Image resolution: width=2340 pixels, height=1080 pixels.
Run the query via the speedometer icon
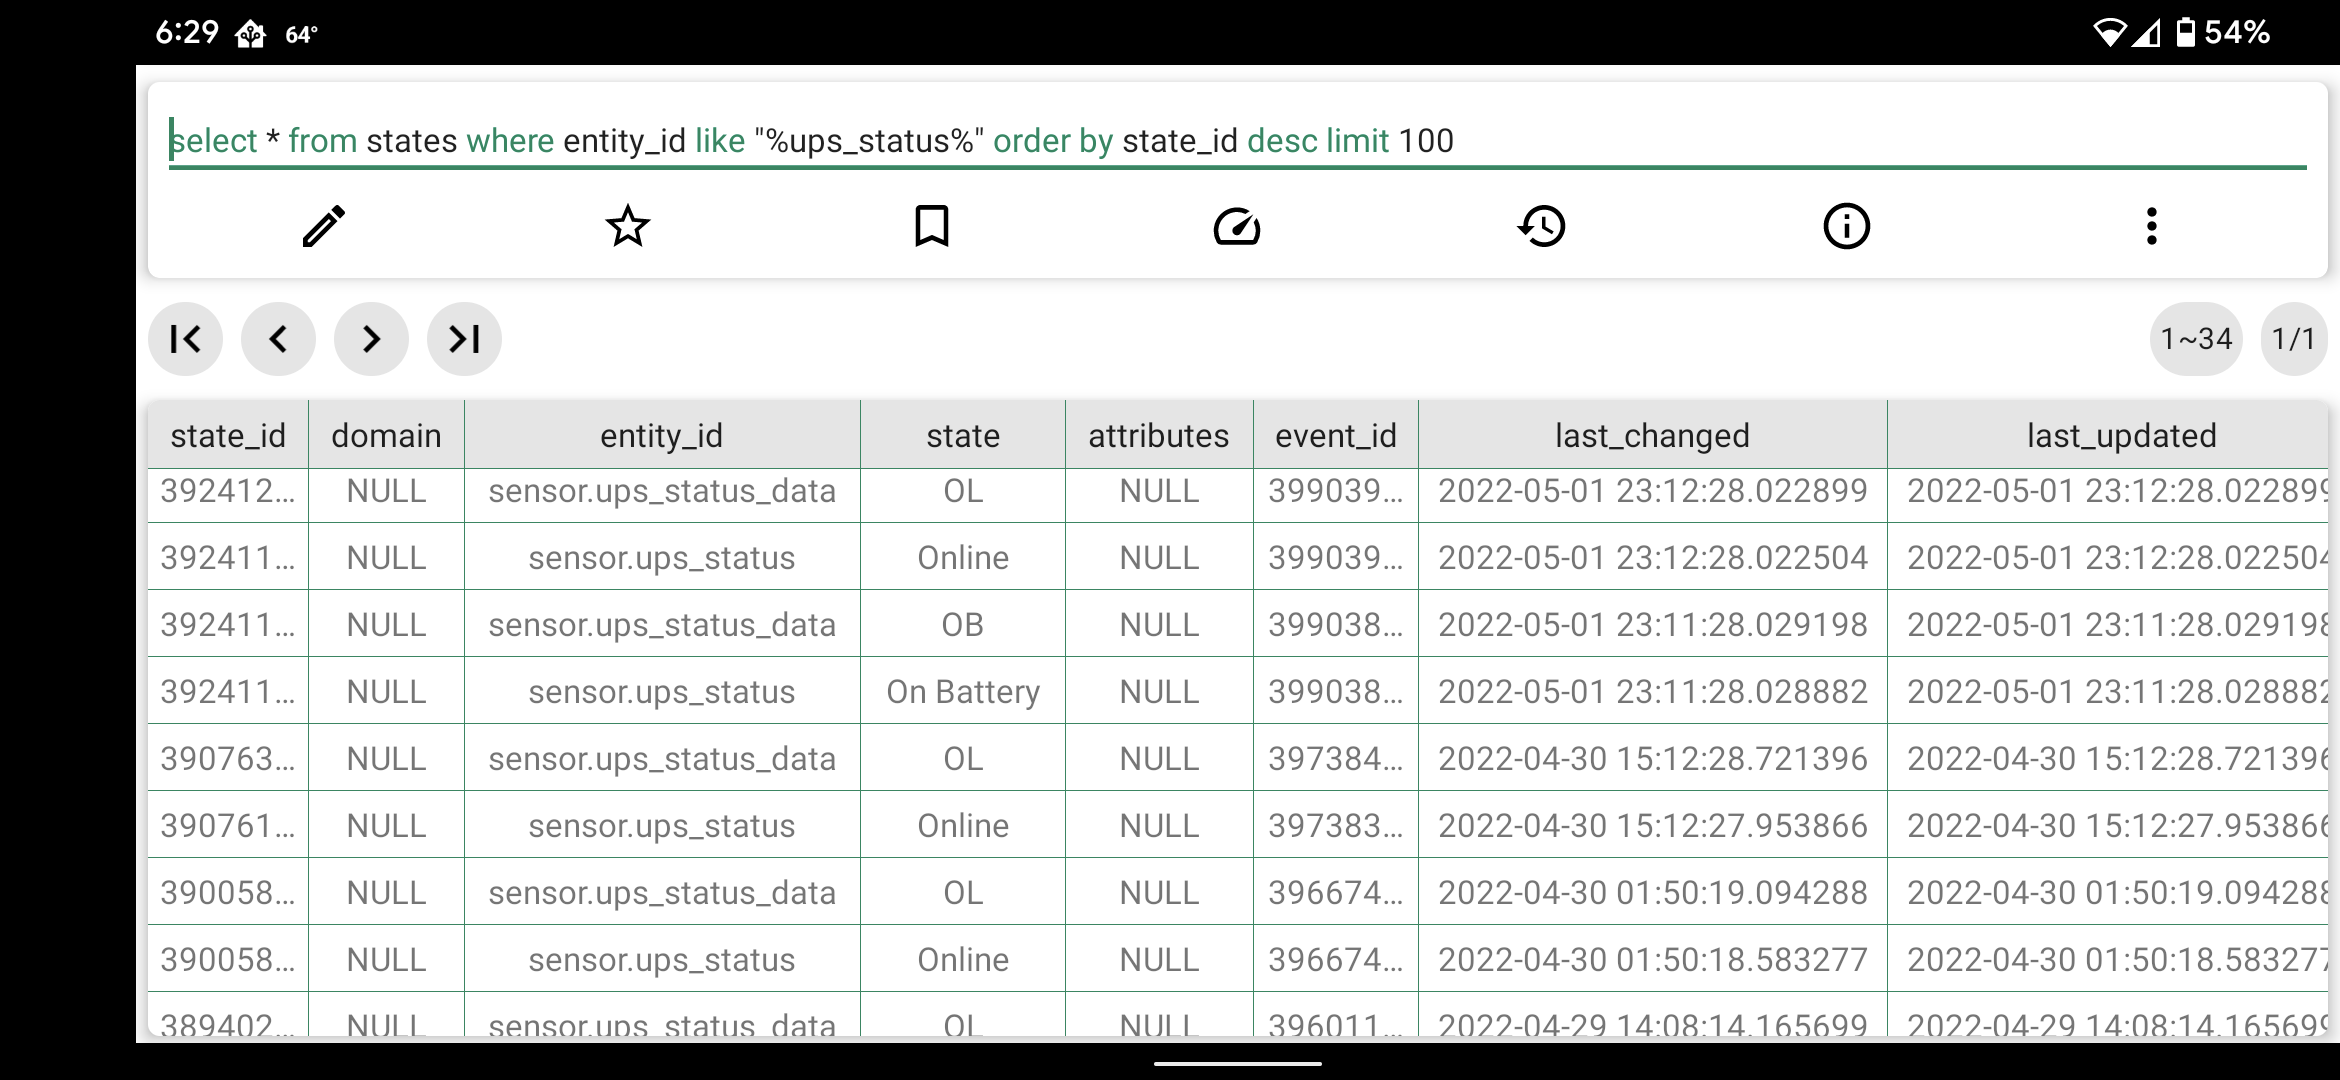tap(1238, 227)
